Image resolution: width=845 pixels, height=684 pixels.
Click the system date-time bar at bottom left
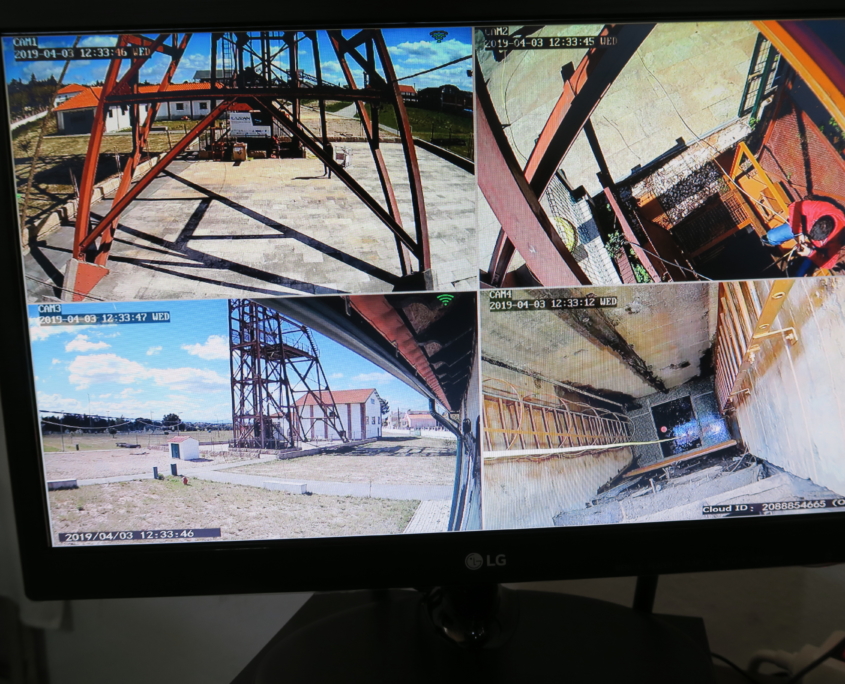[139, 535]
